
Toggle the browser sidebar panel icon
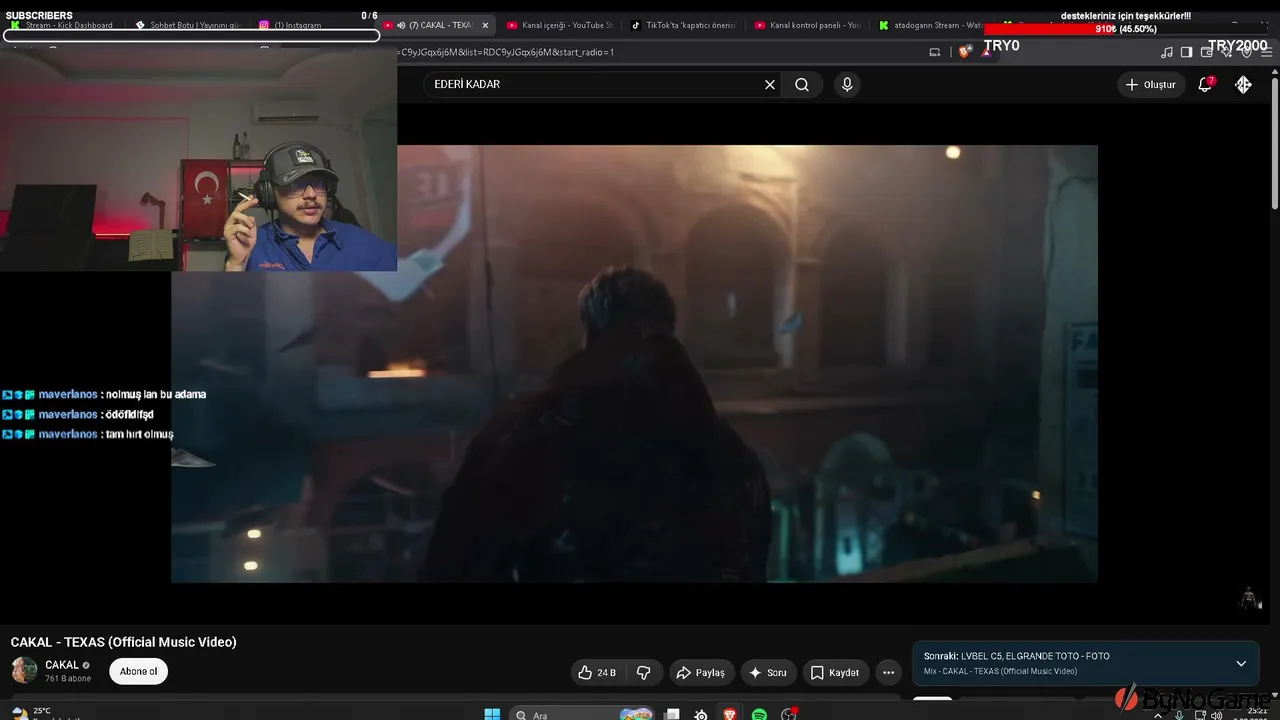pyautogui.click(x=1186, y=52)
